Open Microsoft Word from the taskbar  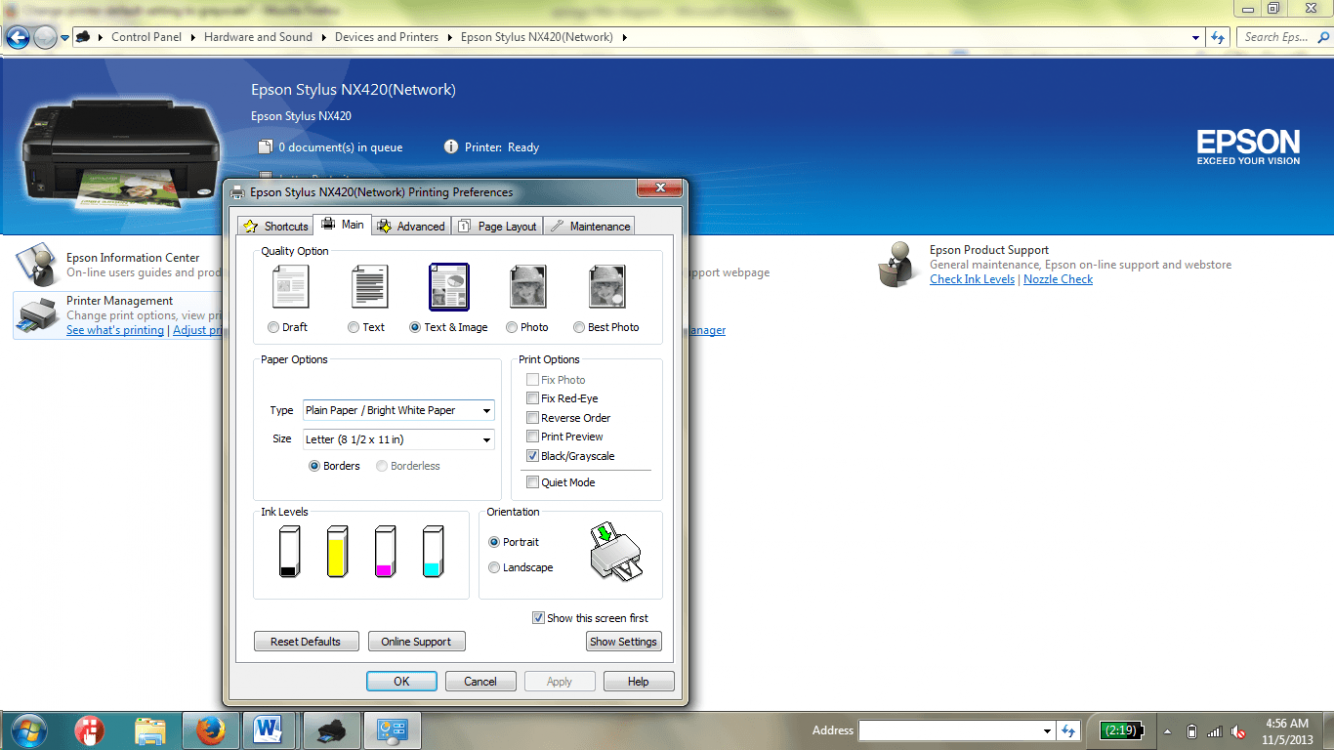coord(268,731)
